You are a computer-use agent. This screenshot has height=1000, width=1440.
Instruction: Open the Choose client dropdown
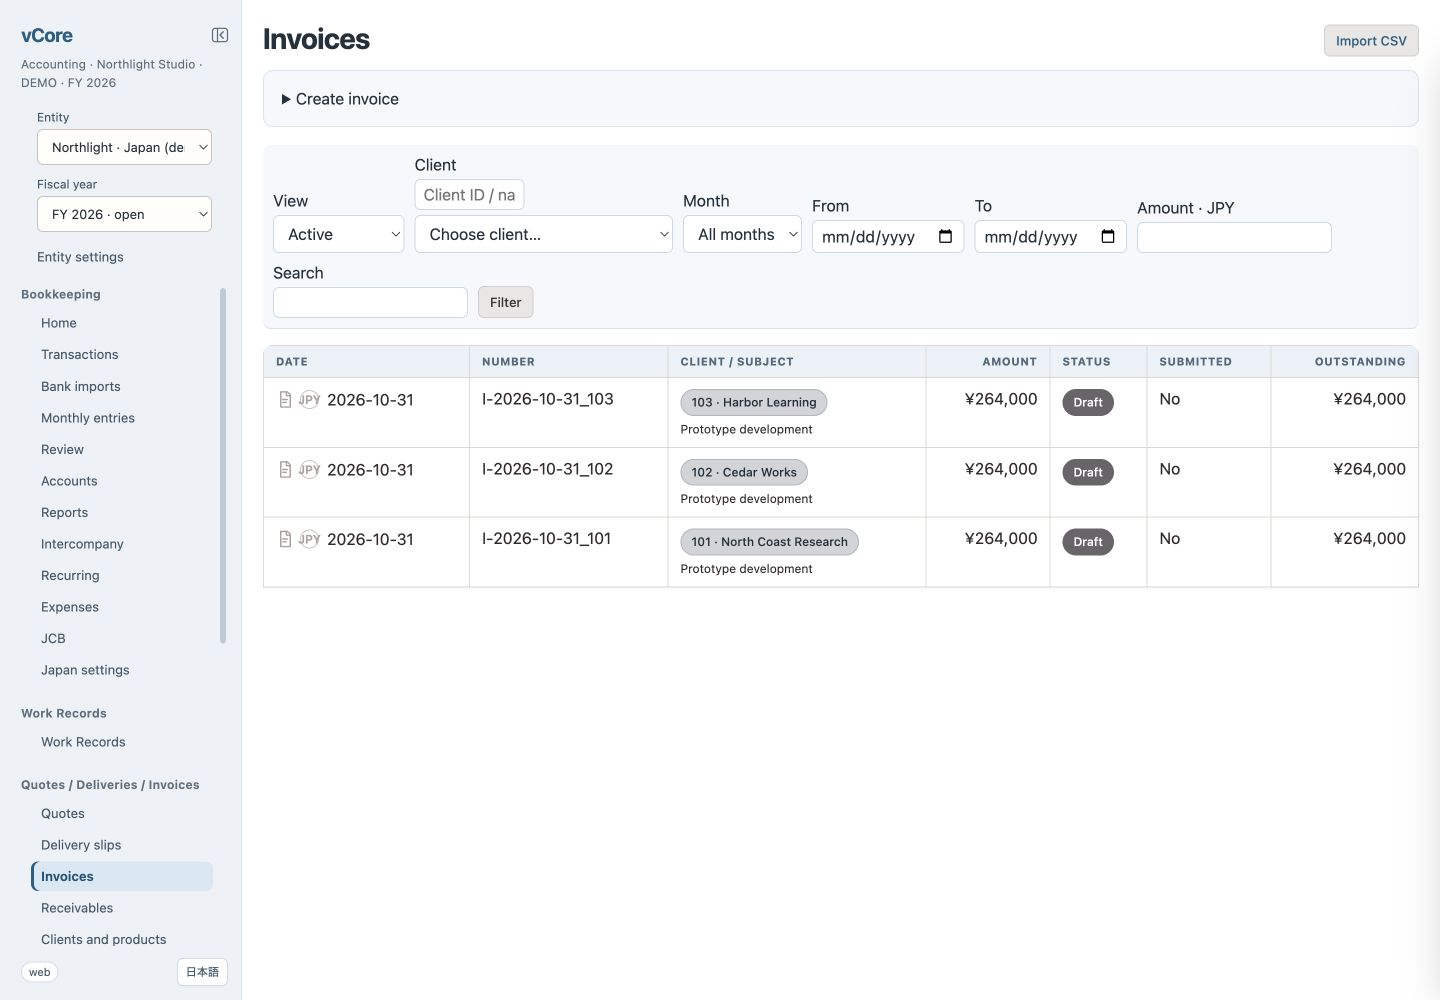[543, 234]
